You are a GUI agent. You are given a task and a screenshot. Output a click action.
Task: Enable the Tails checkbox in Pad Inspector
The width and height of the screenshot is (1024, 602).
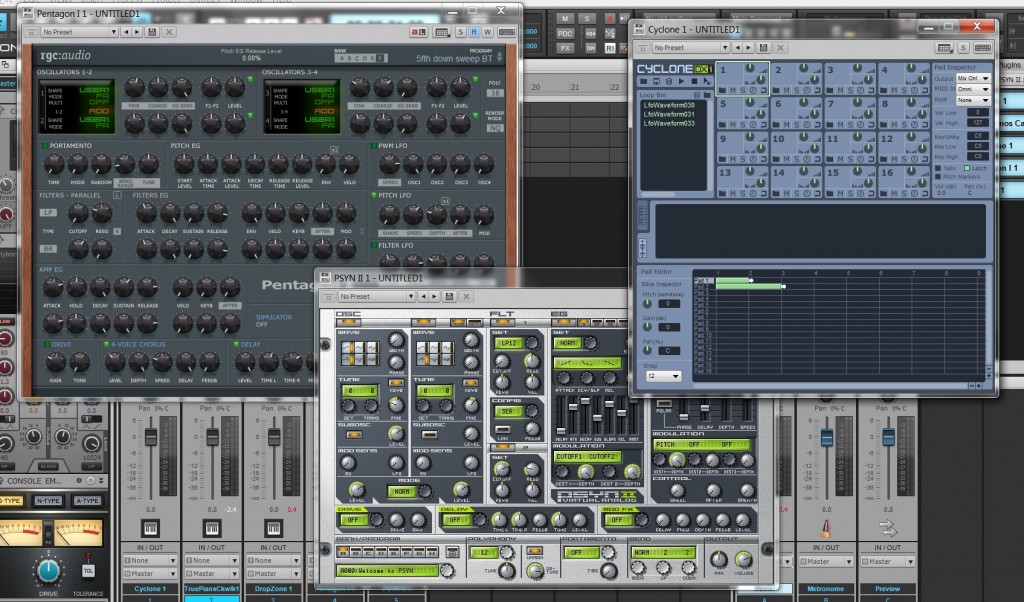coord(938,168)
